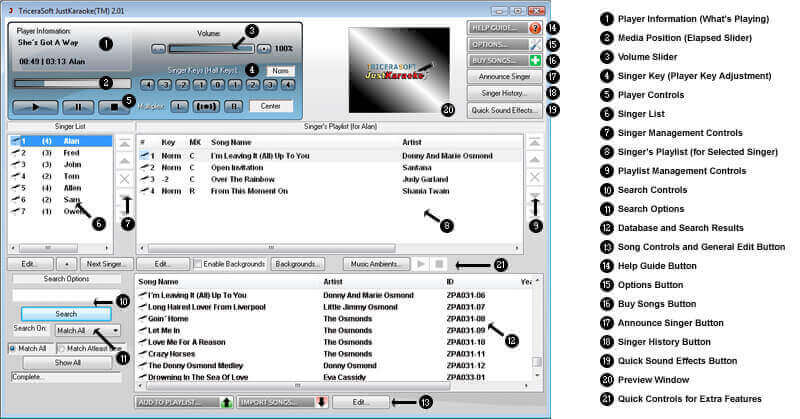
Task: Toggle Enable Backgrounds checkbox
Action: [x=198, y=264]
